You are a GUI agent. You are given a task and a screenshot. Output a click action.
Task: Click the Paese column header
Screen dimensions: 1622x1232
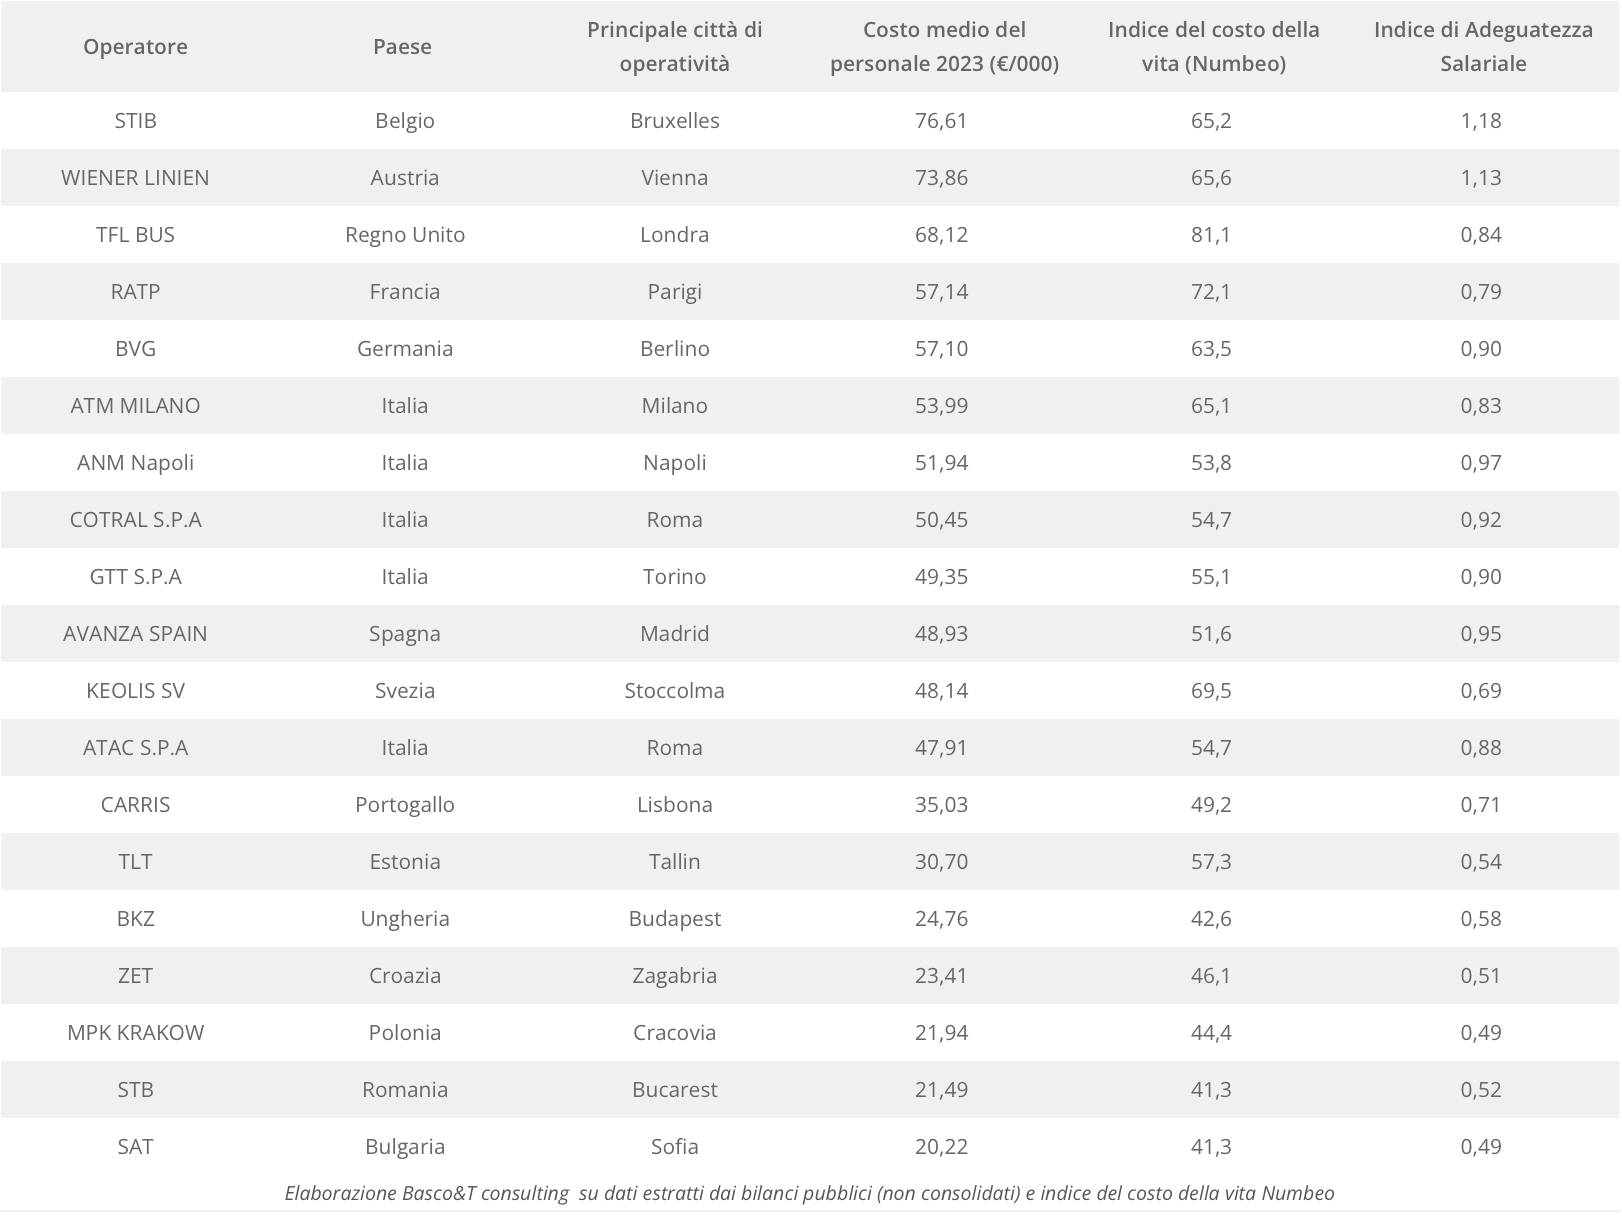click(402, 47)
